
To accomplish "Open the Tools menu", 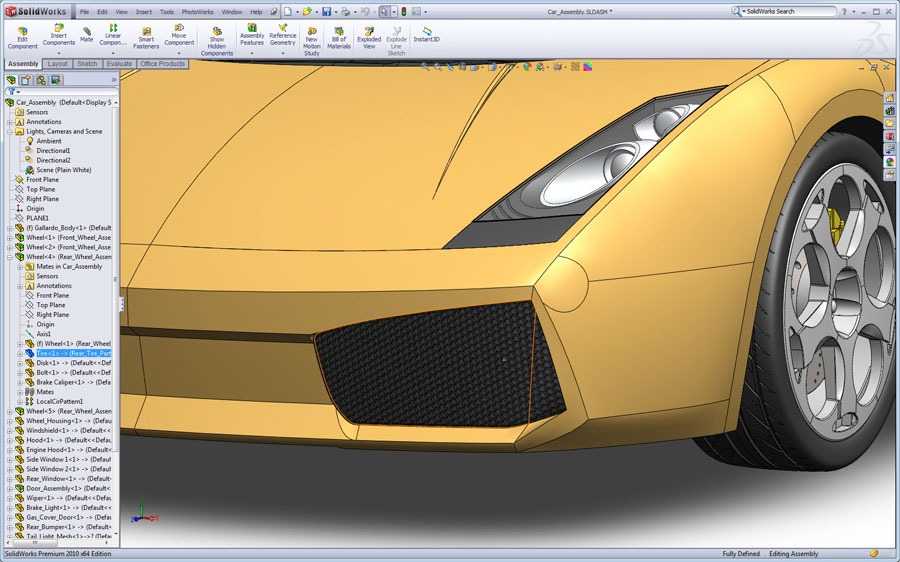I will [166, 12].
